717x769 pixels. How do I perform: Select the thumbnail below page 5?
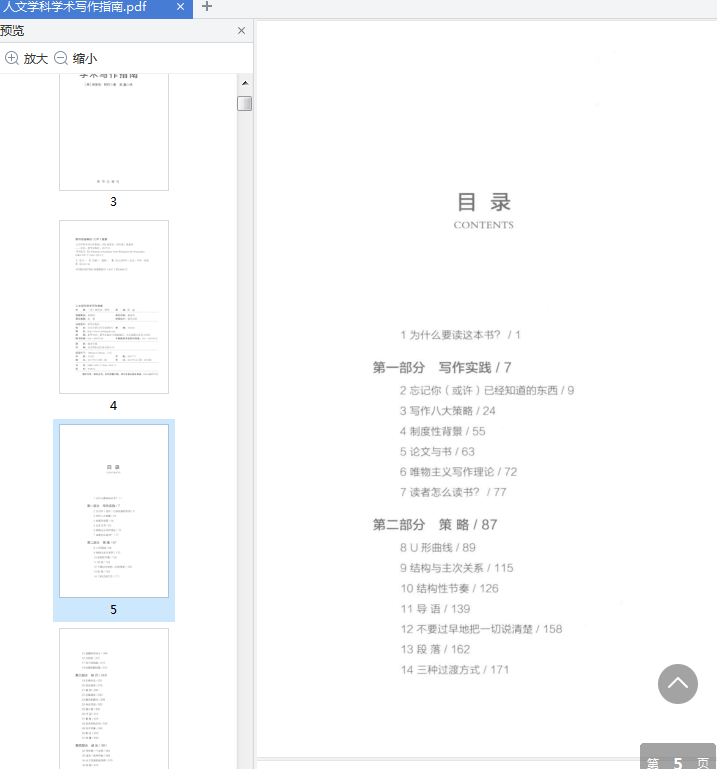114,699
